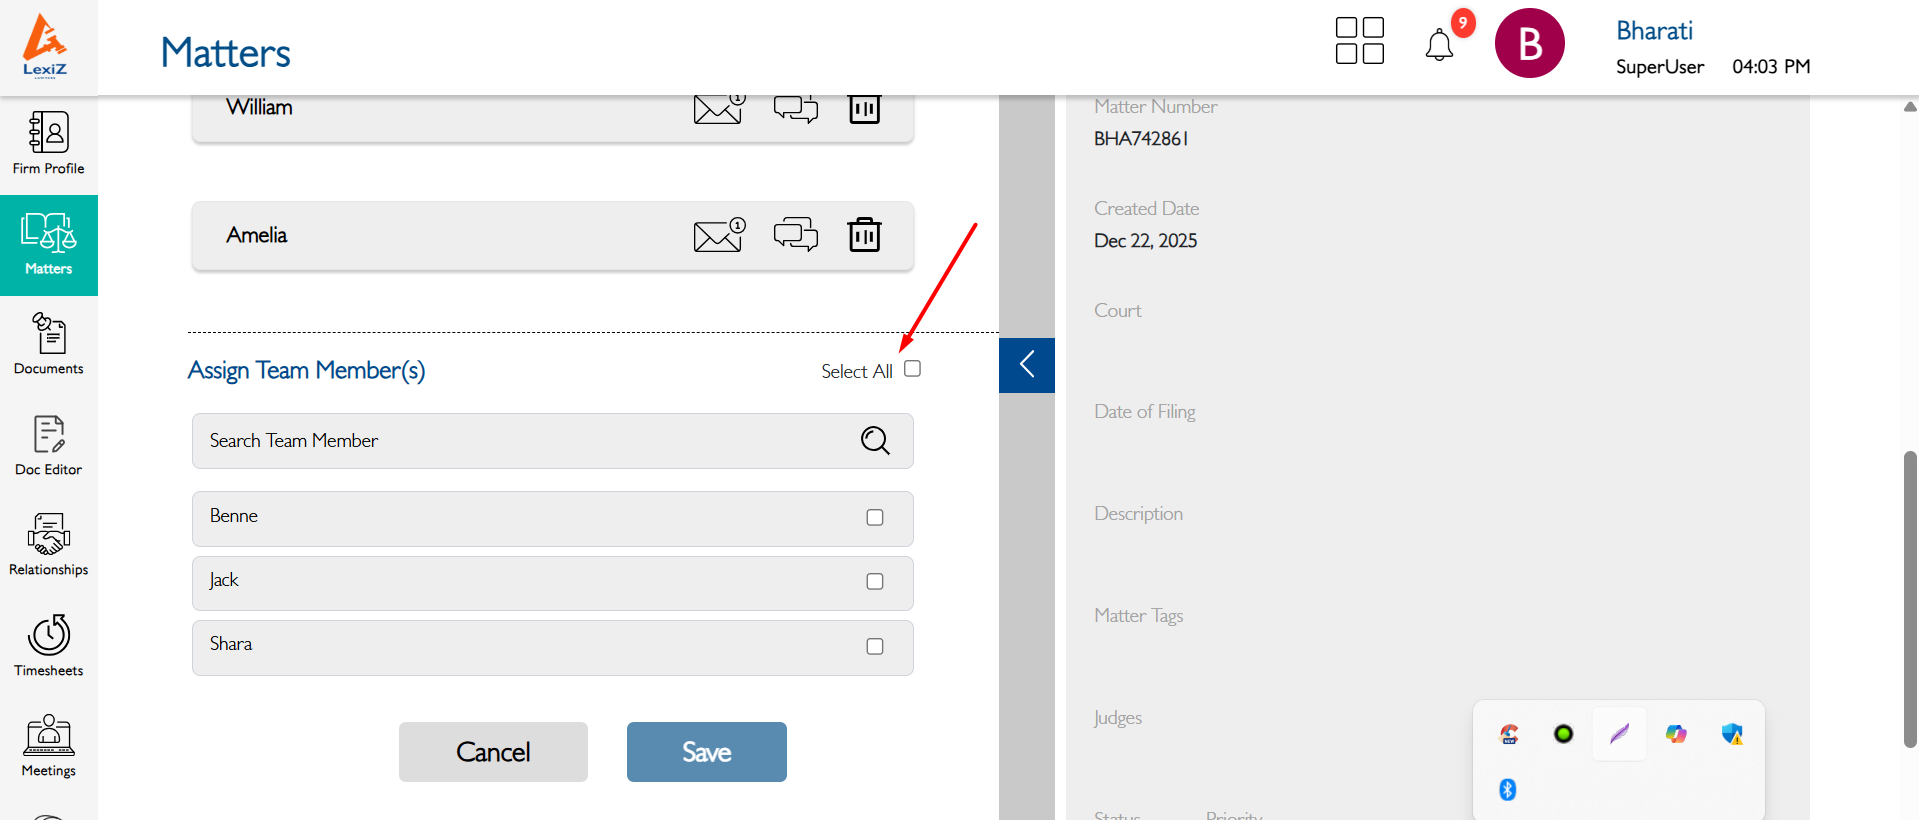Click the Cancel button

(493, 752)
